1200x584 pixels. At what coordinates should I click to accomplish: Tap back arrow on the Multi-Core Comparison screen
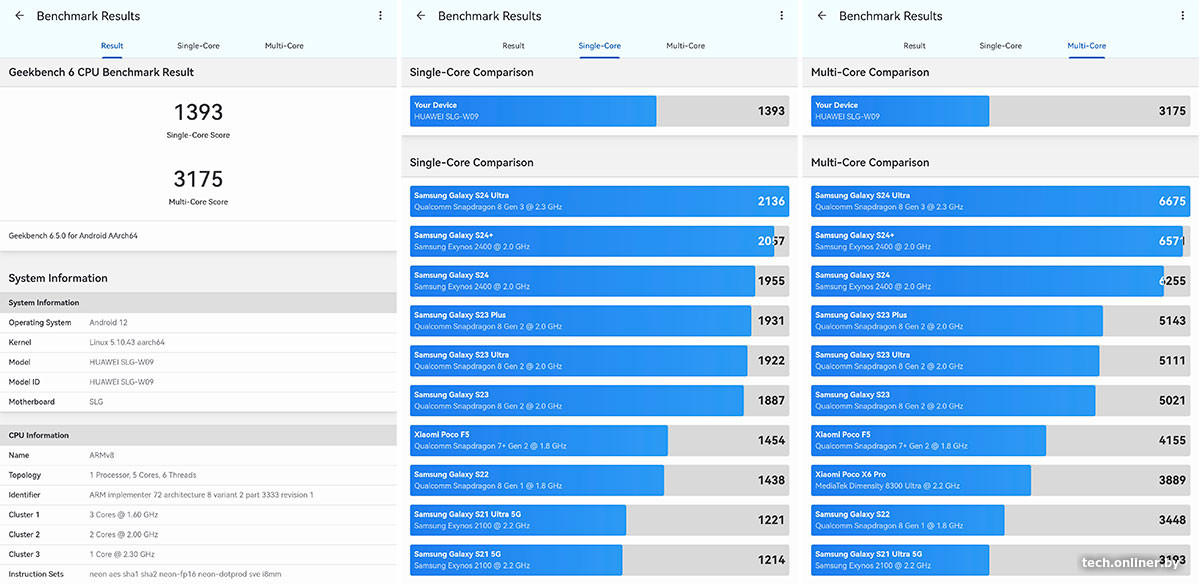tap(822, 16)
